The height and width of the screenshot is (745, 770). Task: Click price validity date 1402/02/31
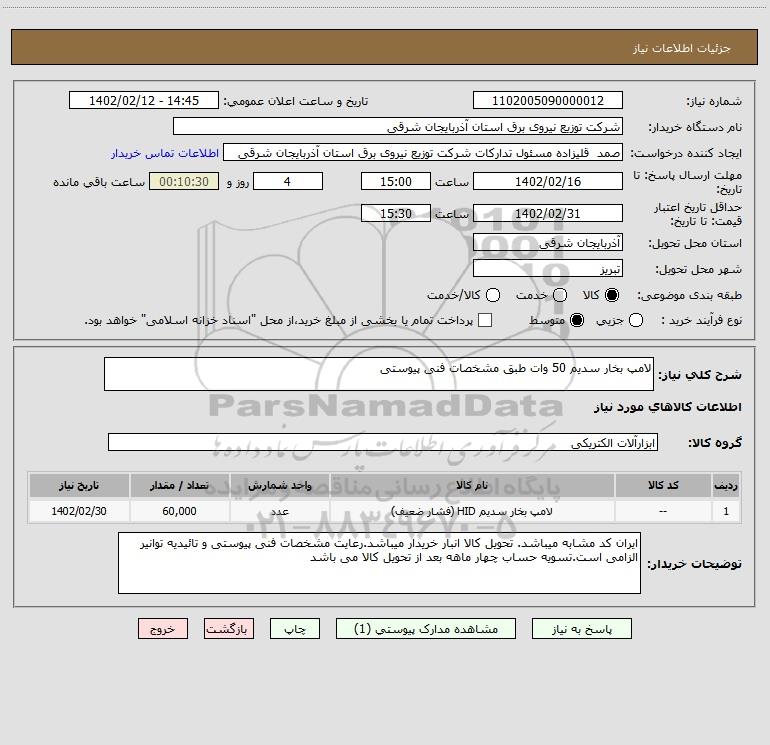548,214
